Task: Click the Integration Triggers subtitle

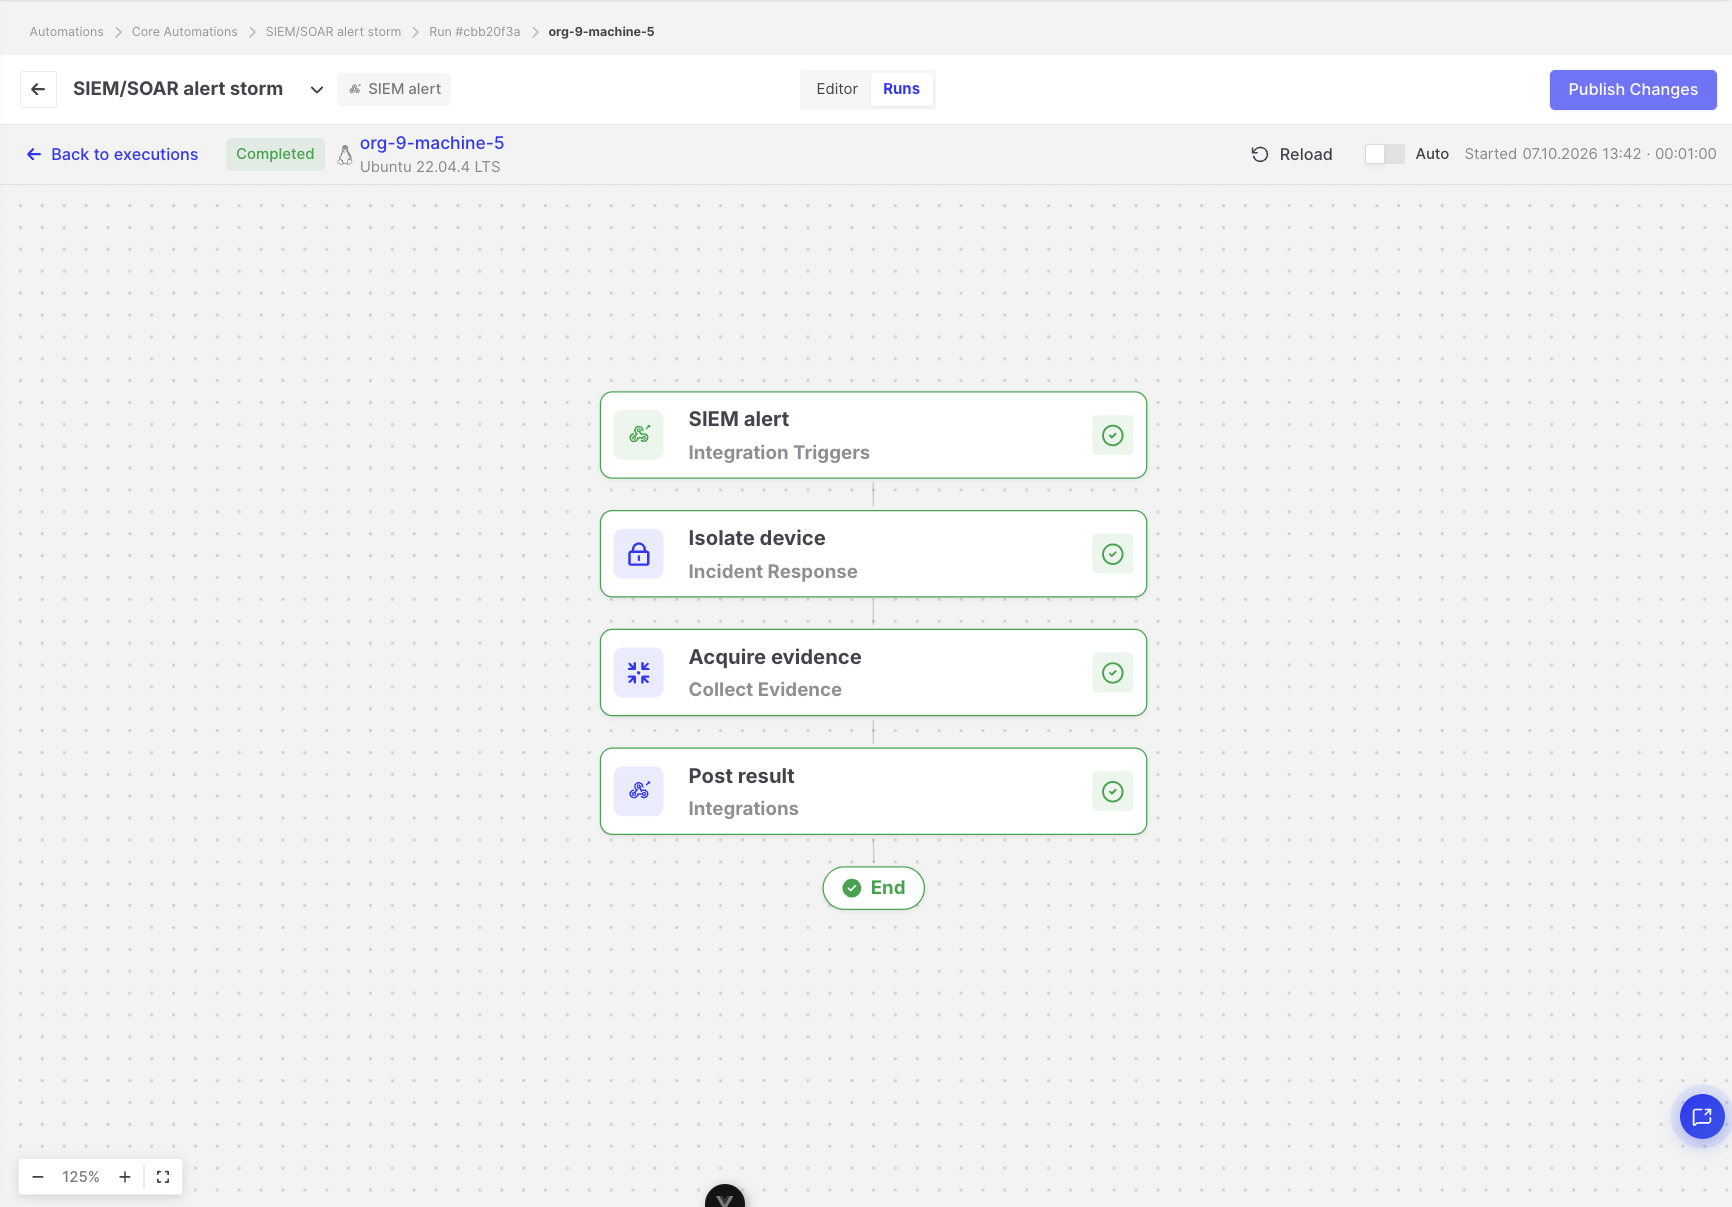Action: point(779,453)
